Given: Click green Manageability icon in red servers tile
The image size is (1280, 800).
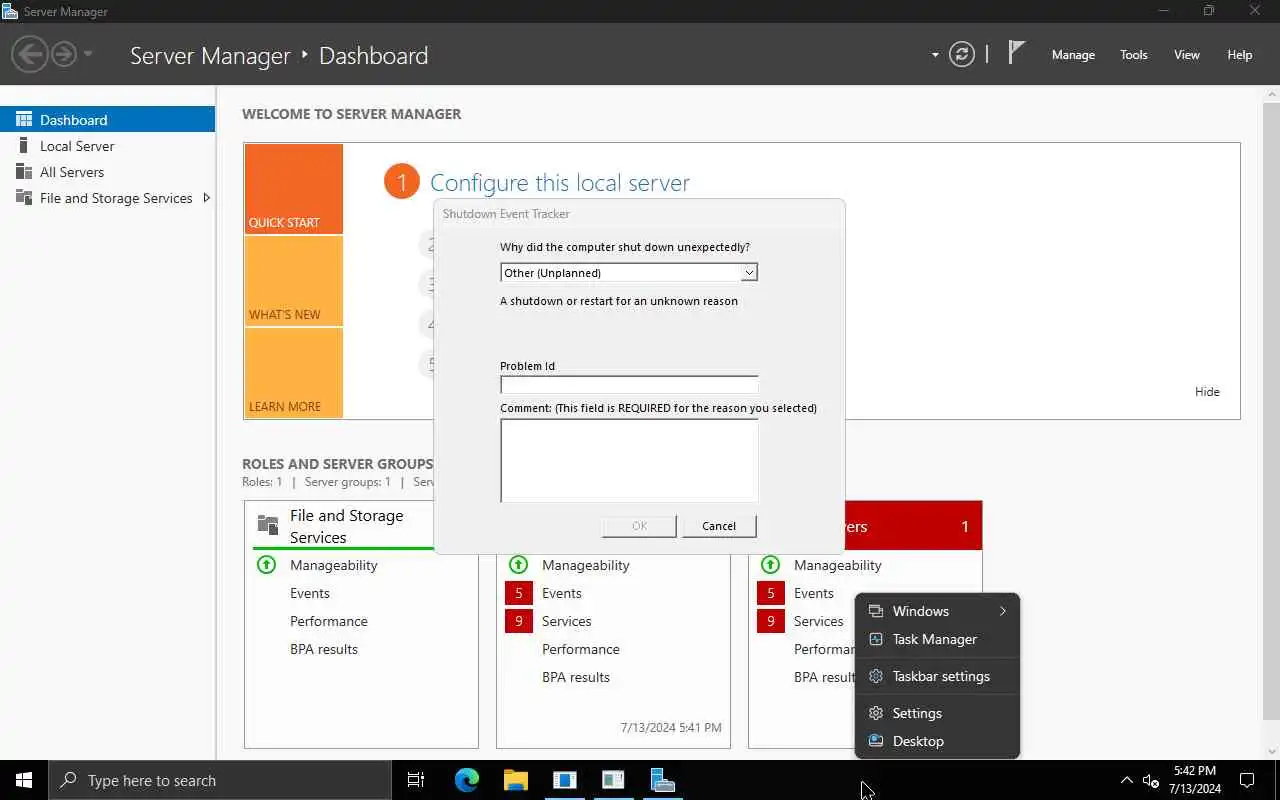Looking at the screenshot, I should click(x=770, y=565).
